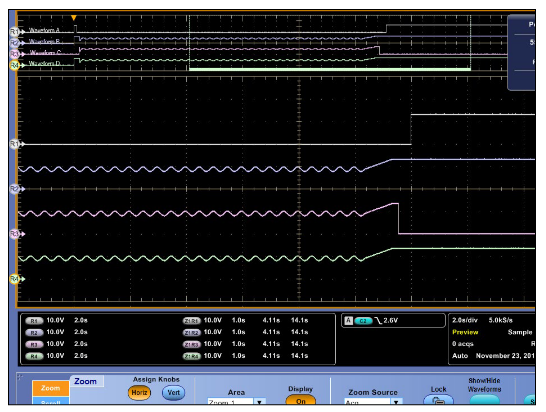Click the Waveform A label
The height and width of the screenshot is (412, 546).
[44, 30]
